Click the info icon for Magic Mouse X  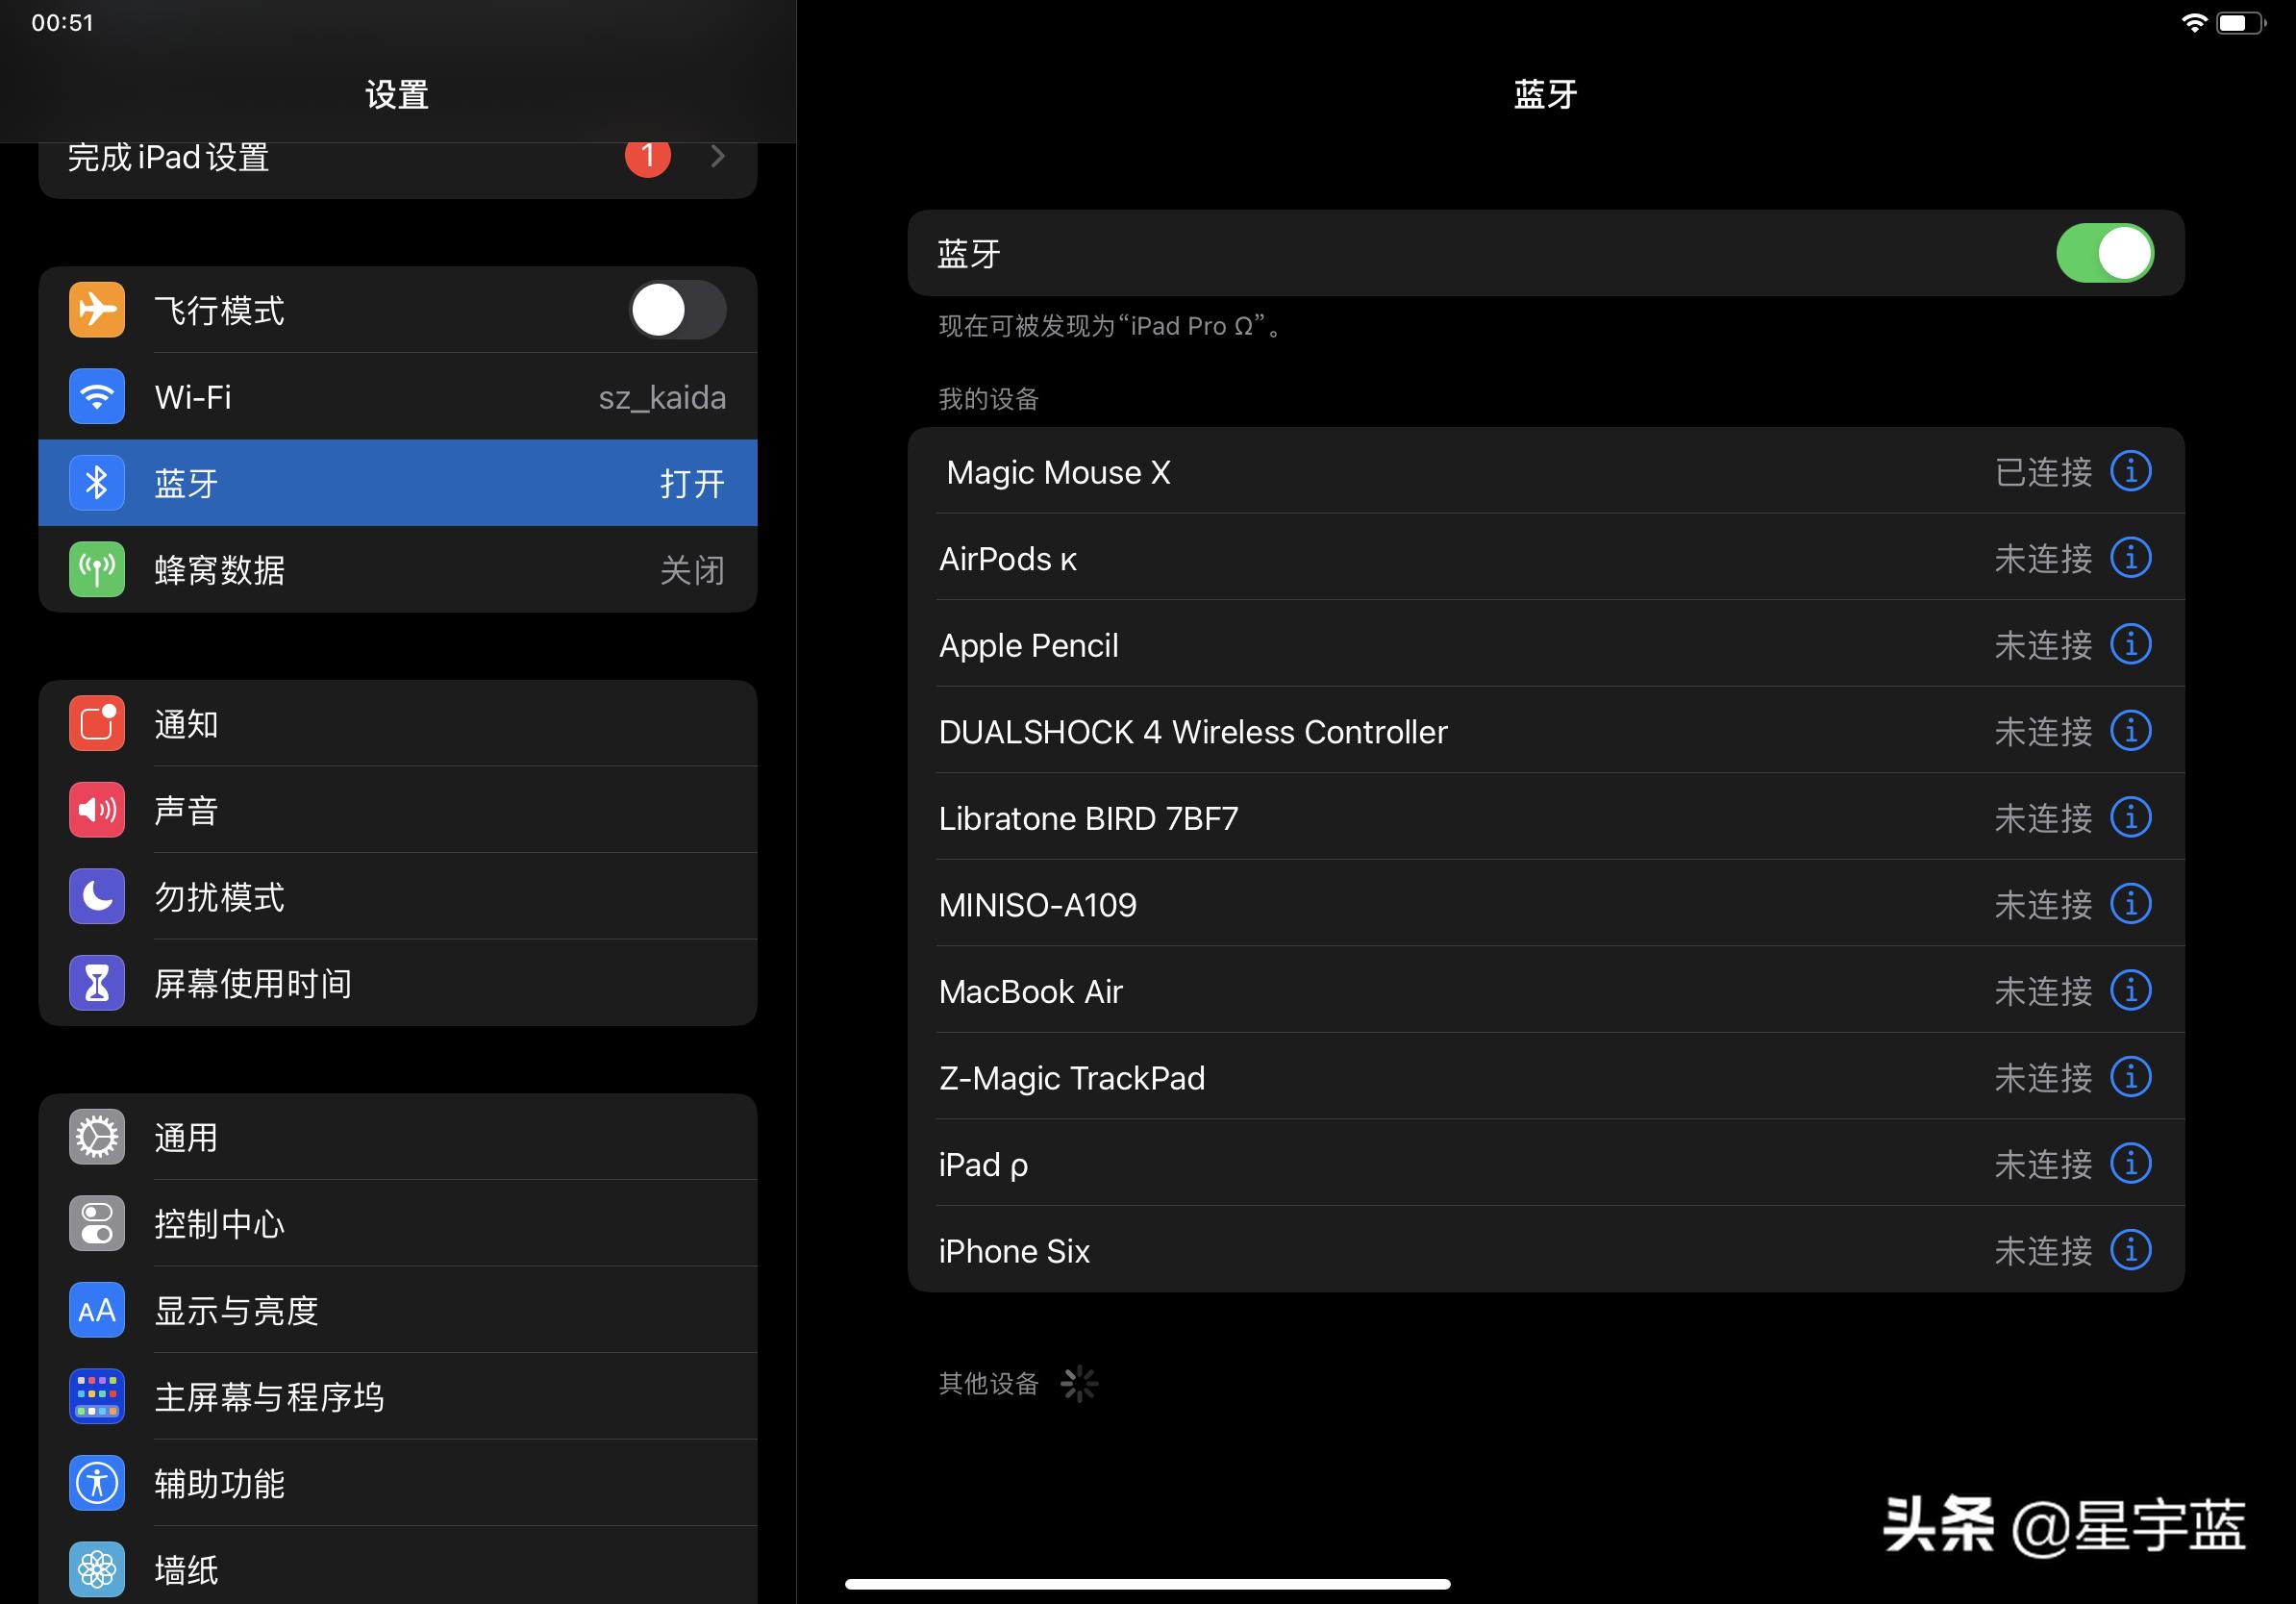pyautogui.click(x=2130, y=471)
